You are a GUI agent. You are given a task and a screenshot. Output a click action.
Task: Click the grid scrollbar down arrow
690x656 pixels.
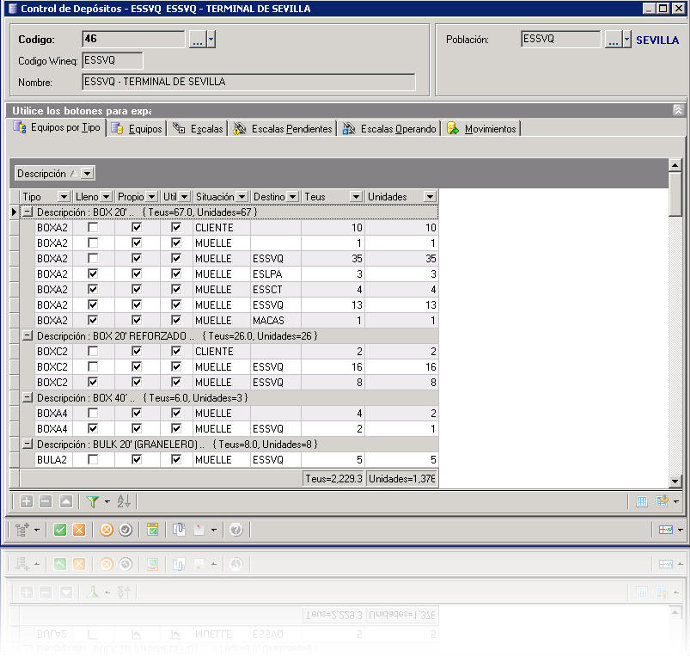pos(675,481)
